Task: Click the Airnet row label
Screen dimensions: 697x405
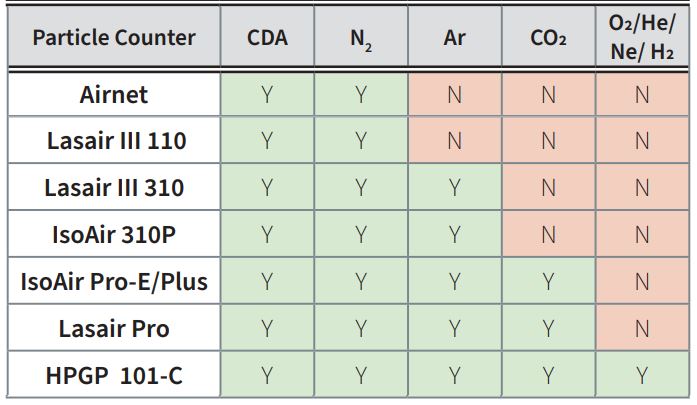Action: (x=114, y=95)
